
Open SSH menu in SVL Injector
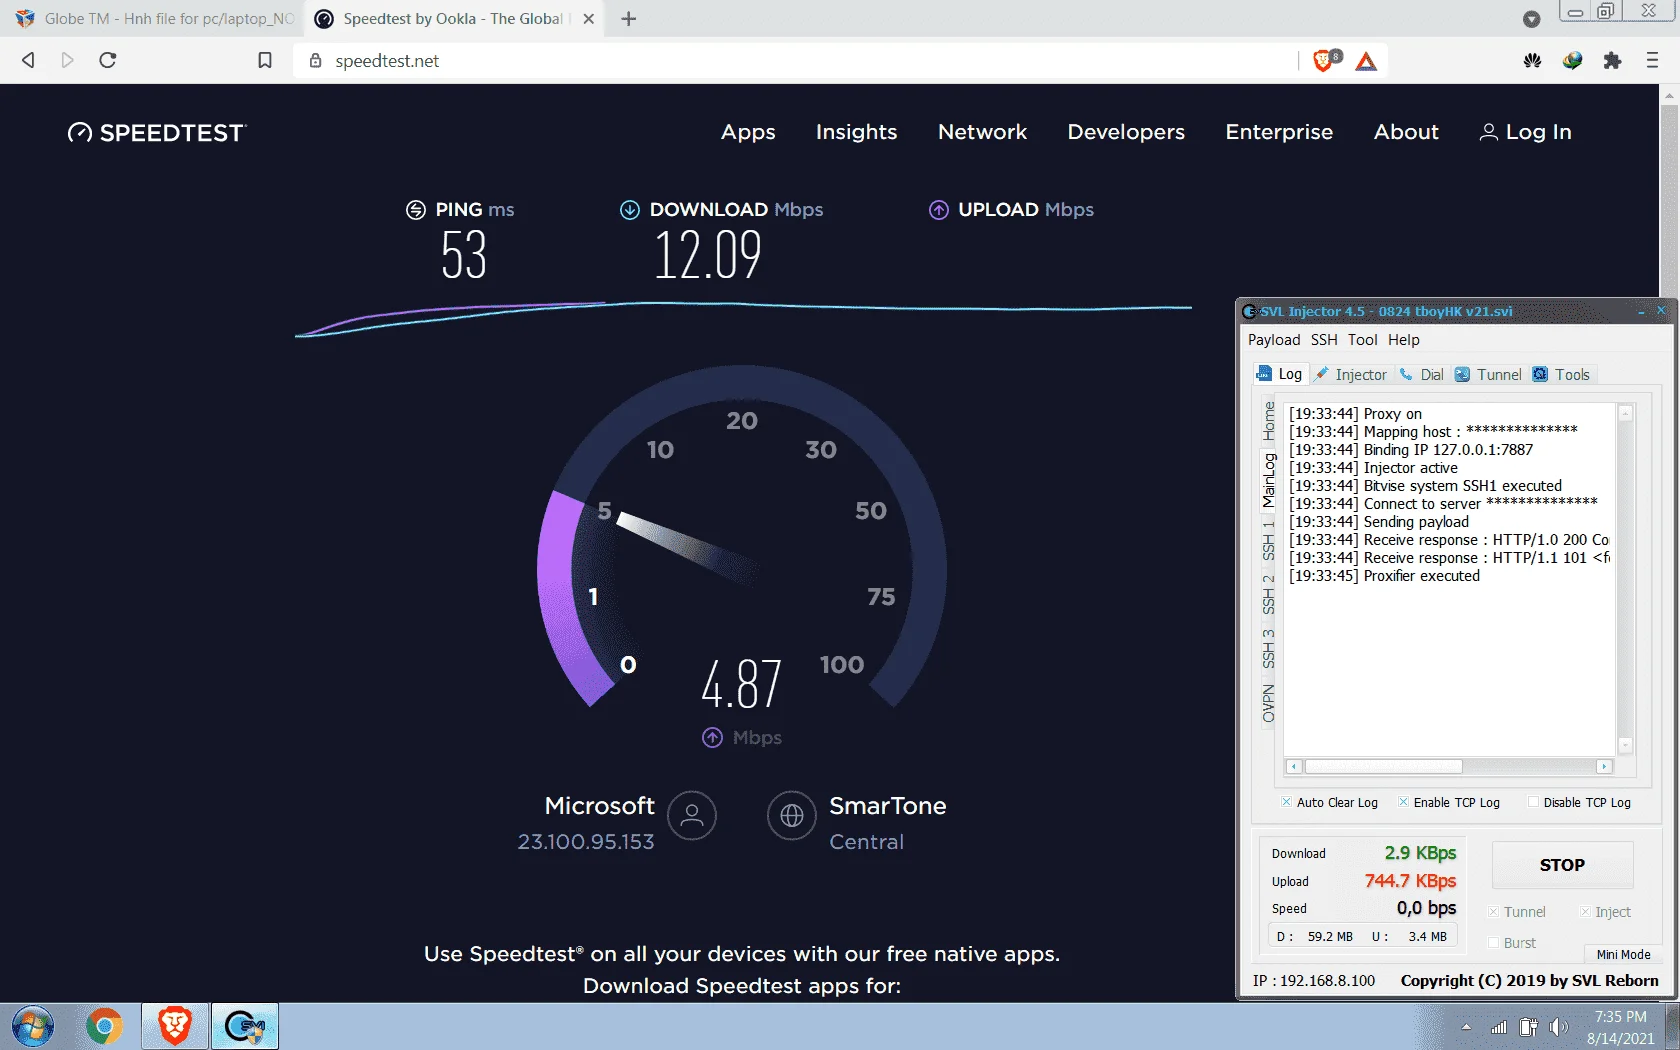pyautogui.click(x=1324, y=340)
